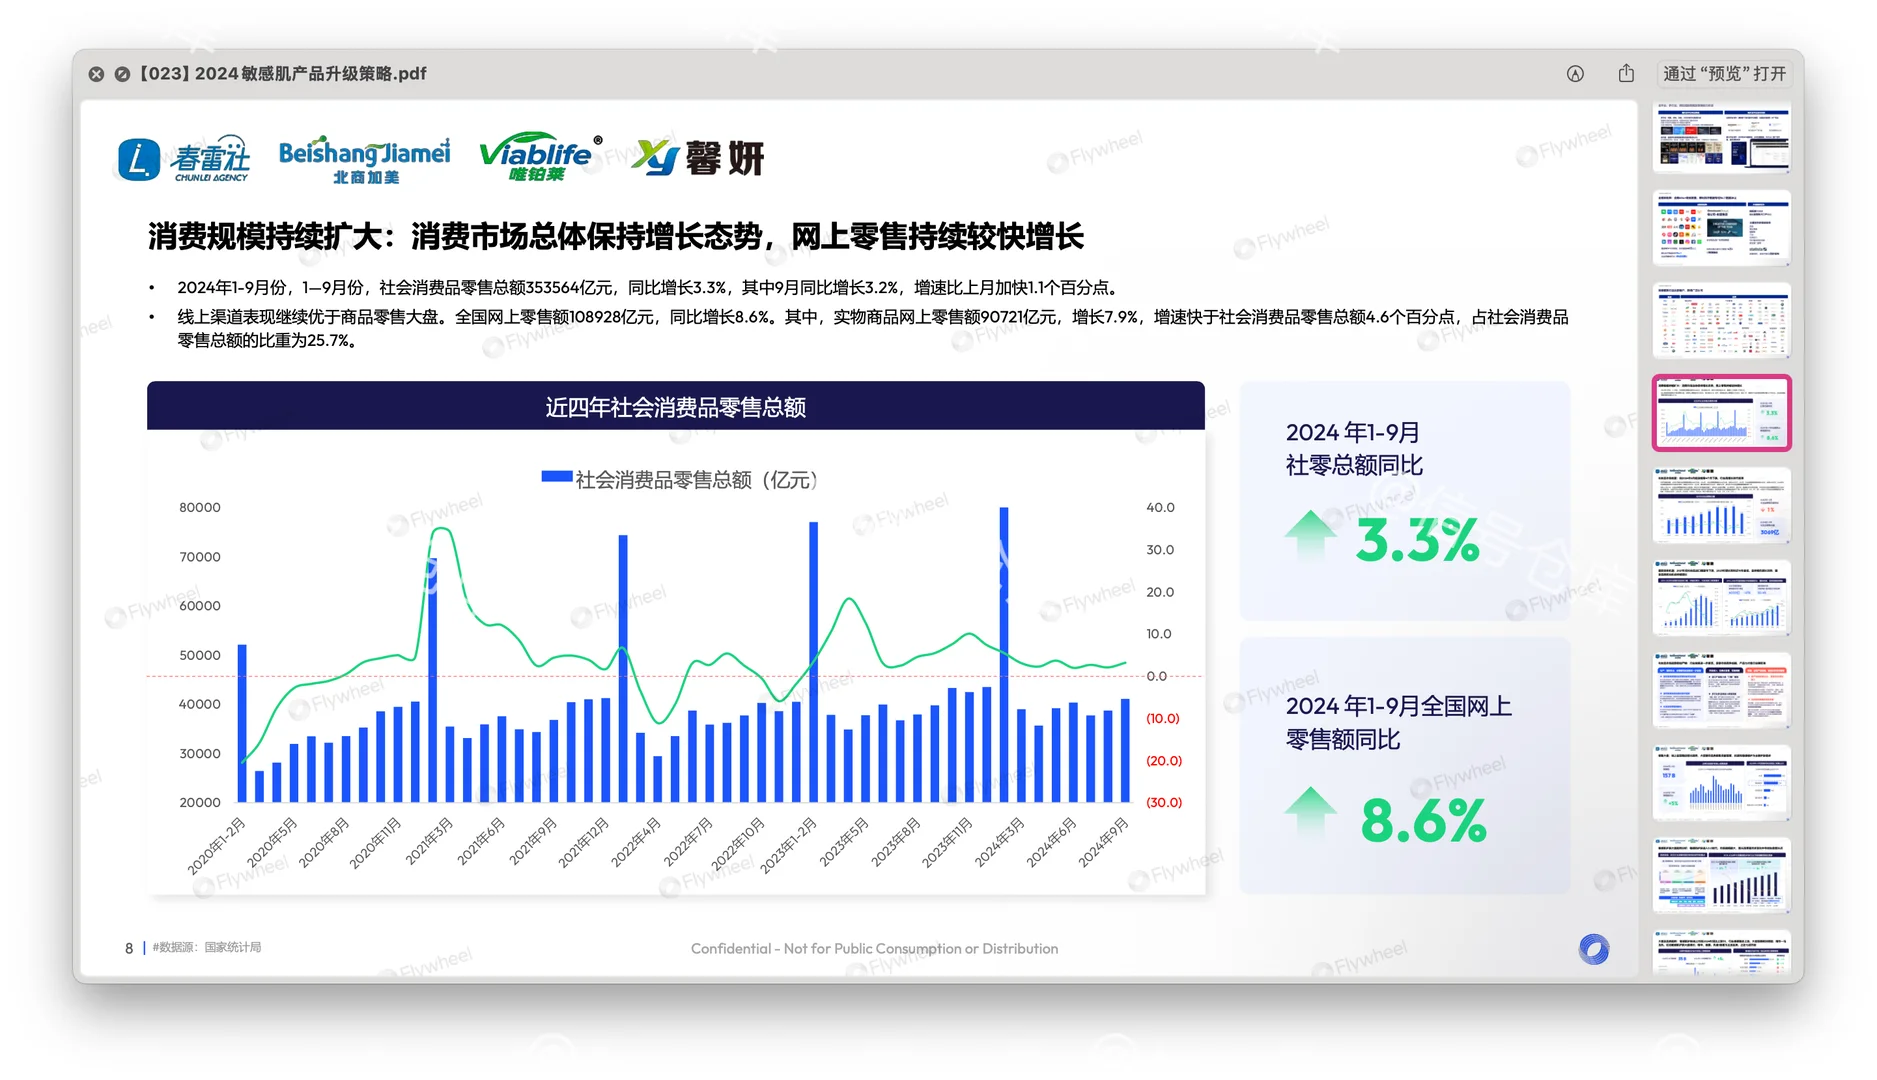Select the second slide thumbnail
This screenshot has height=1080, width=1877.
coord(1721,229)
